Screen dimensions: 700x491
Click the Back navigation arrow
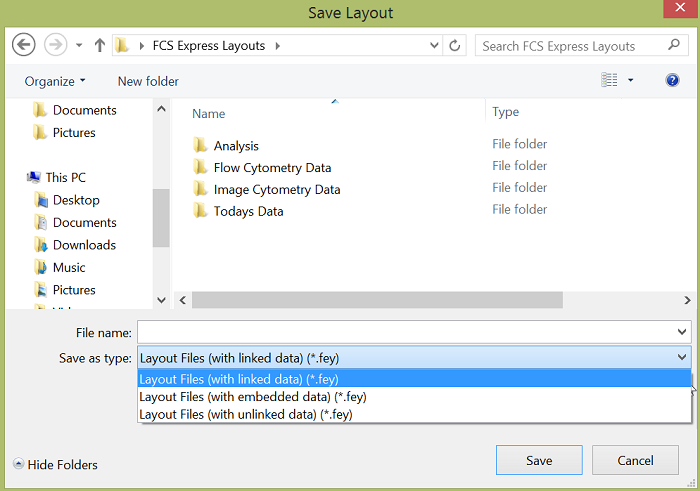point(23,45)
